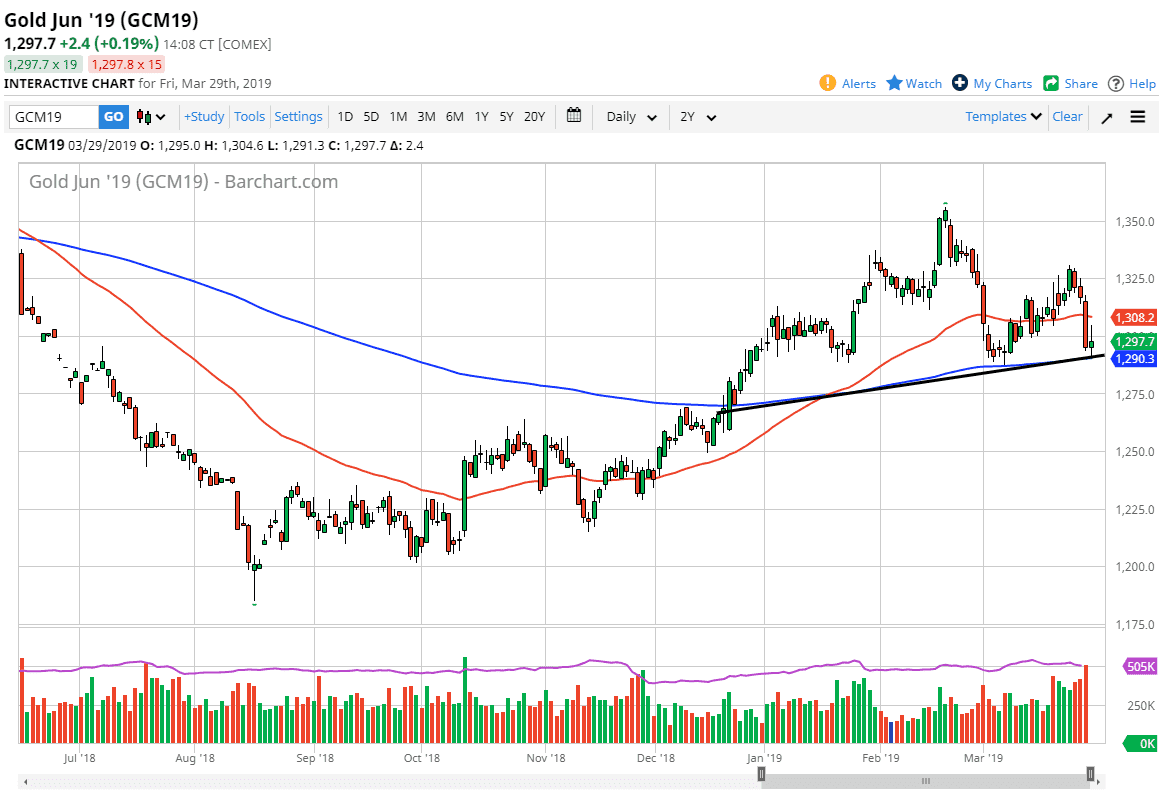Select the 1M time range
The width and height of the screenshot is (1165, 795).
click(398, 117)
